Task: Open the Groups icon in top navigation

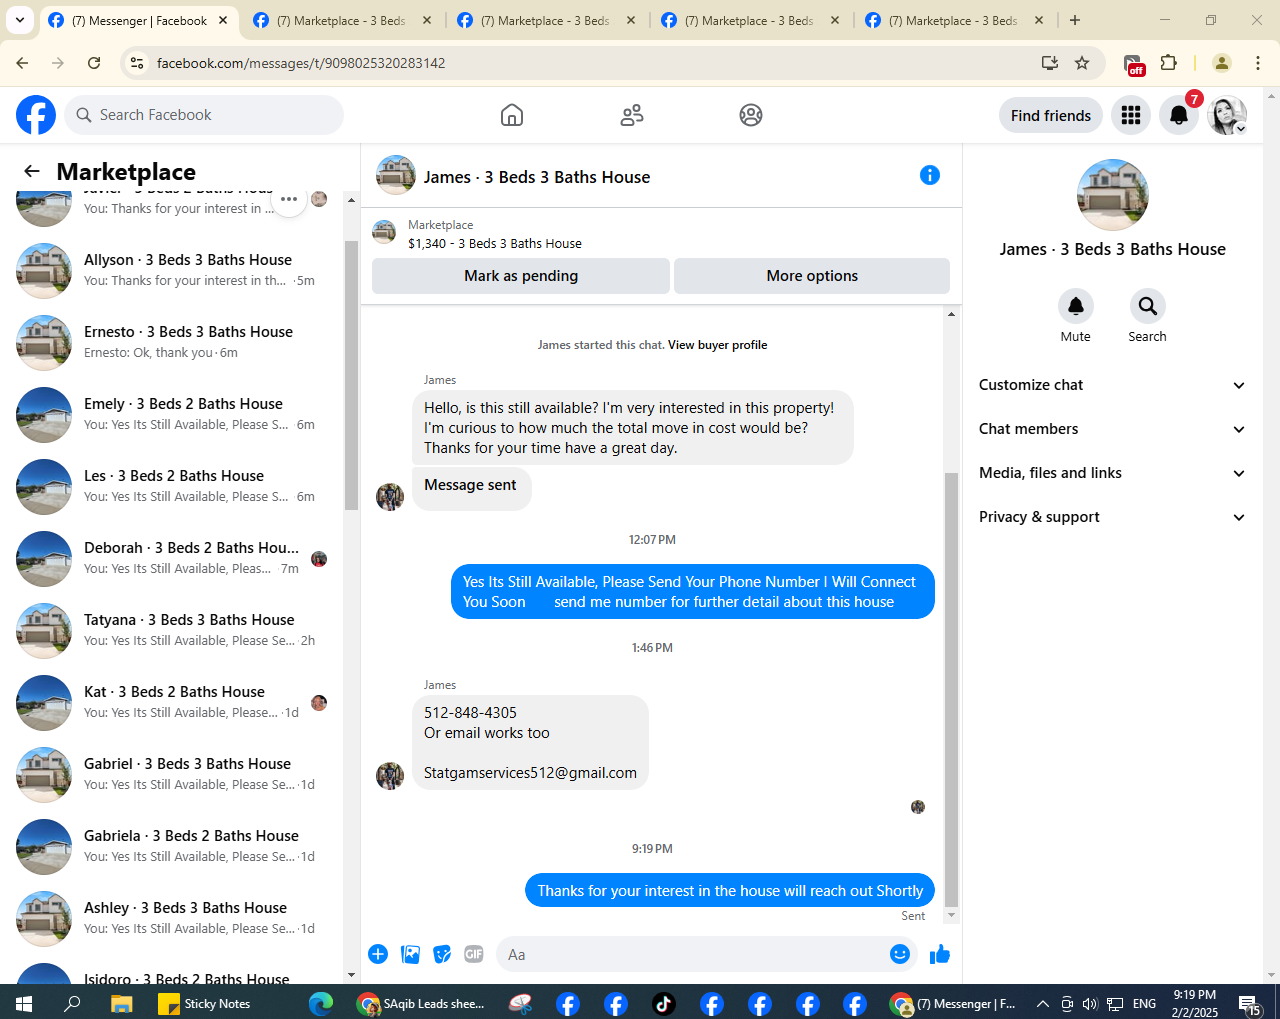Action: (x=751, y=115)
